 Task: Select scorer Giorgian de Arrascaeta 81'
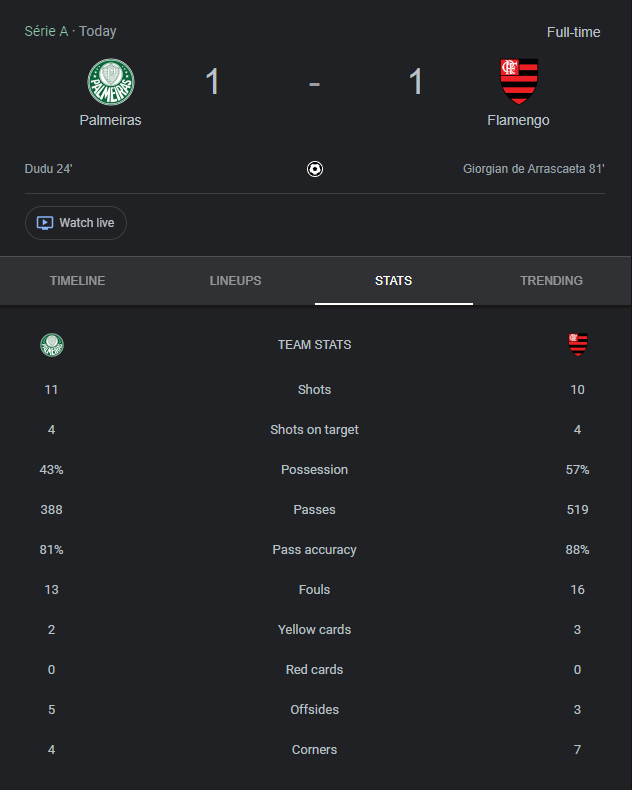pos(534,169)
